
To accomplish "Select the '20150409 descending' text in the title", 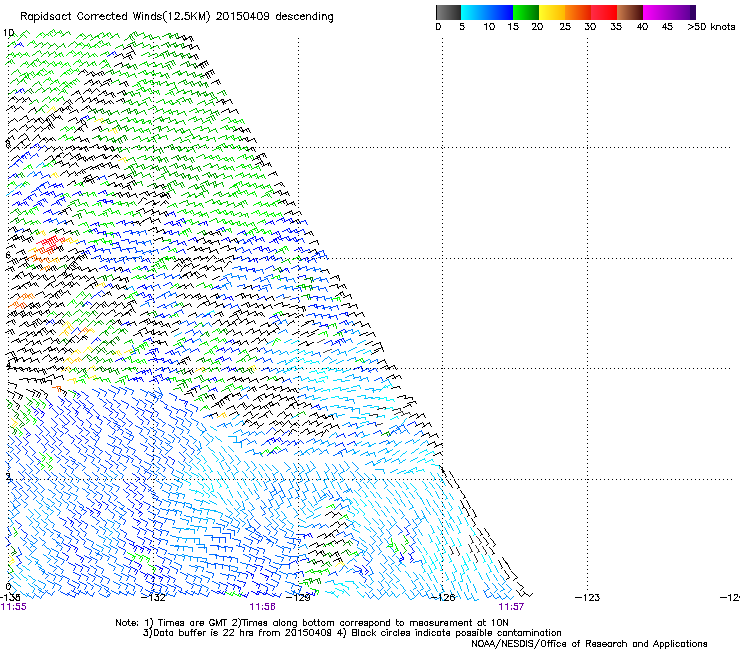I will (275, 17).
